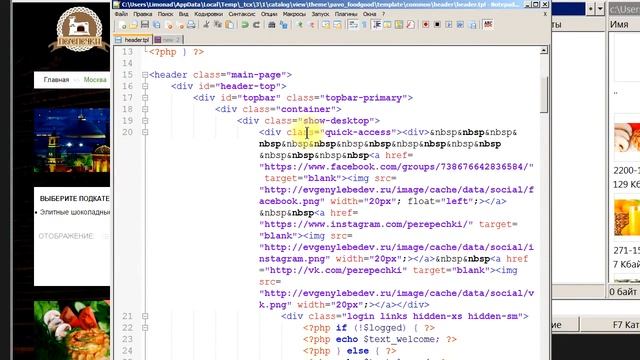640x360 pixels.
Task: Click the Open file toolbar icon
Action: point(133,25)
